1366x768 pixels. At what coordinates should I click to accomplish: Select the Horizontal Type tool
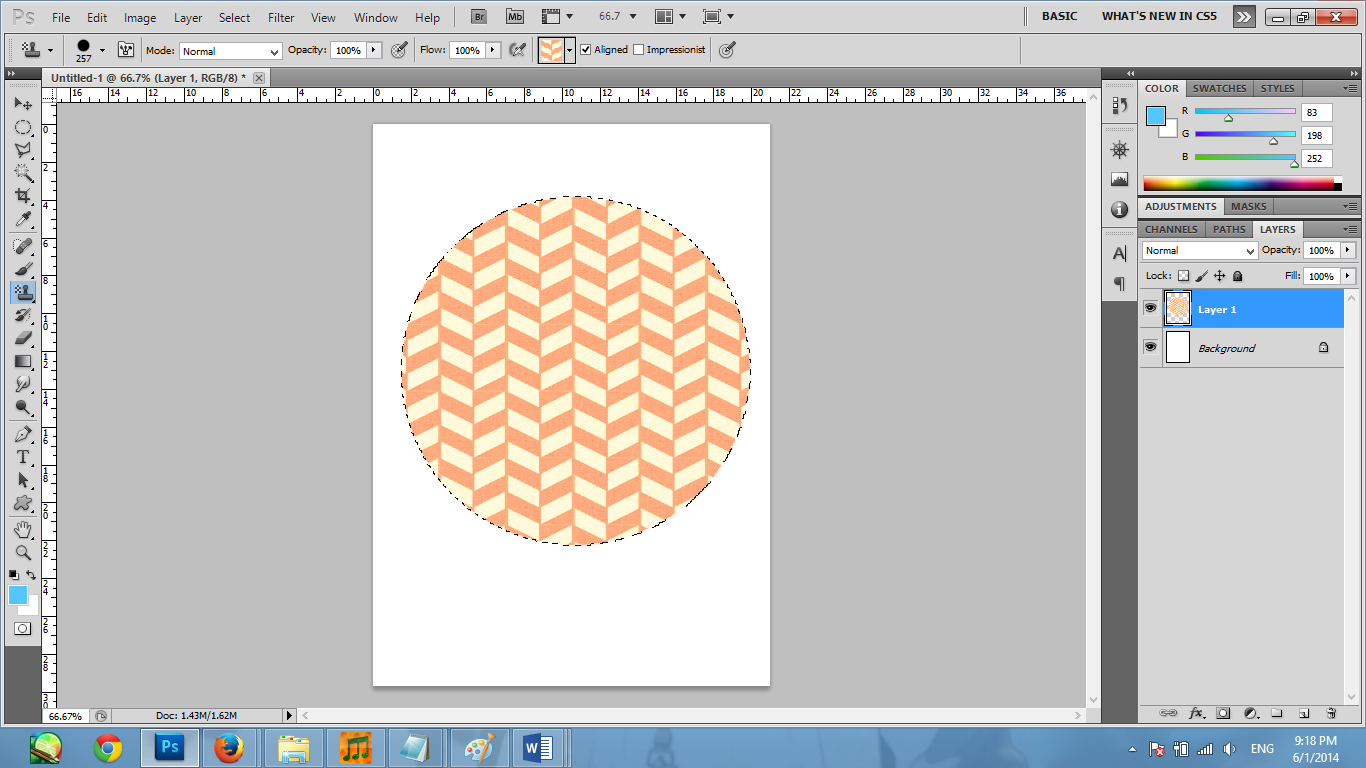click(23, 456)
